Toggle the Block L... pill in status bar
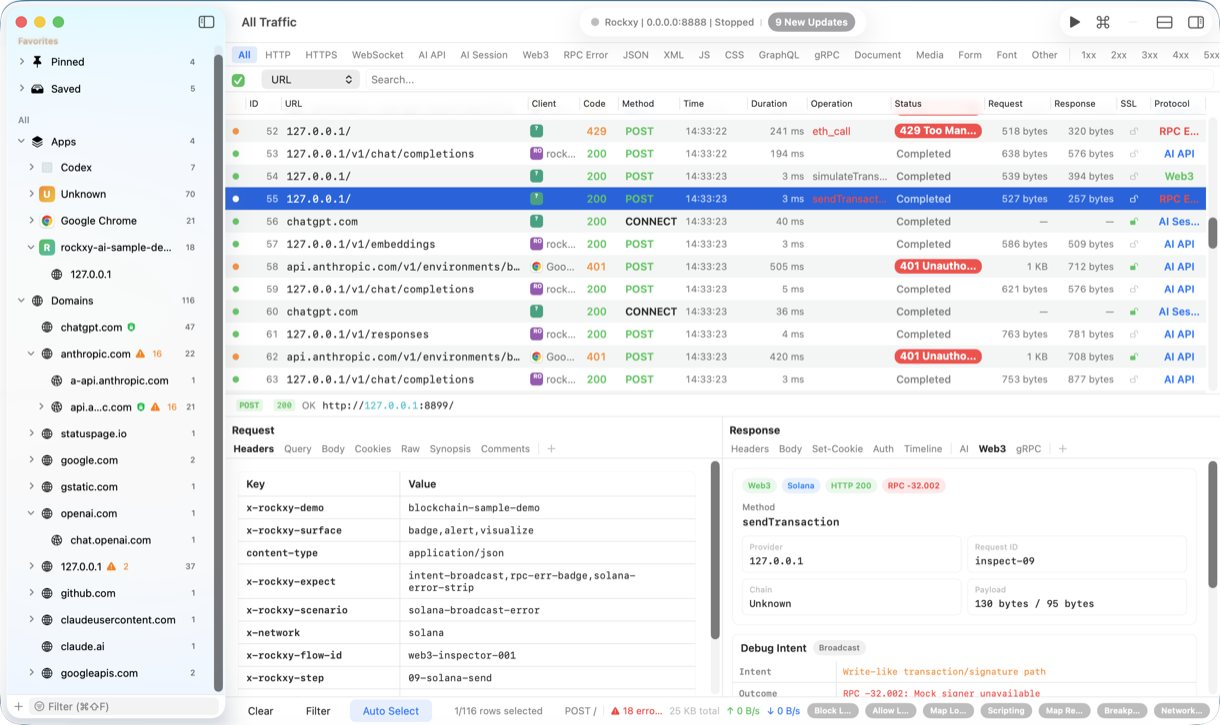The height and width of the screenshot is (725, 1220). [x=831, y=711]
